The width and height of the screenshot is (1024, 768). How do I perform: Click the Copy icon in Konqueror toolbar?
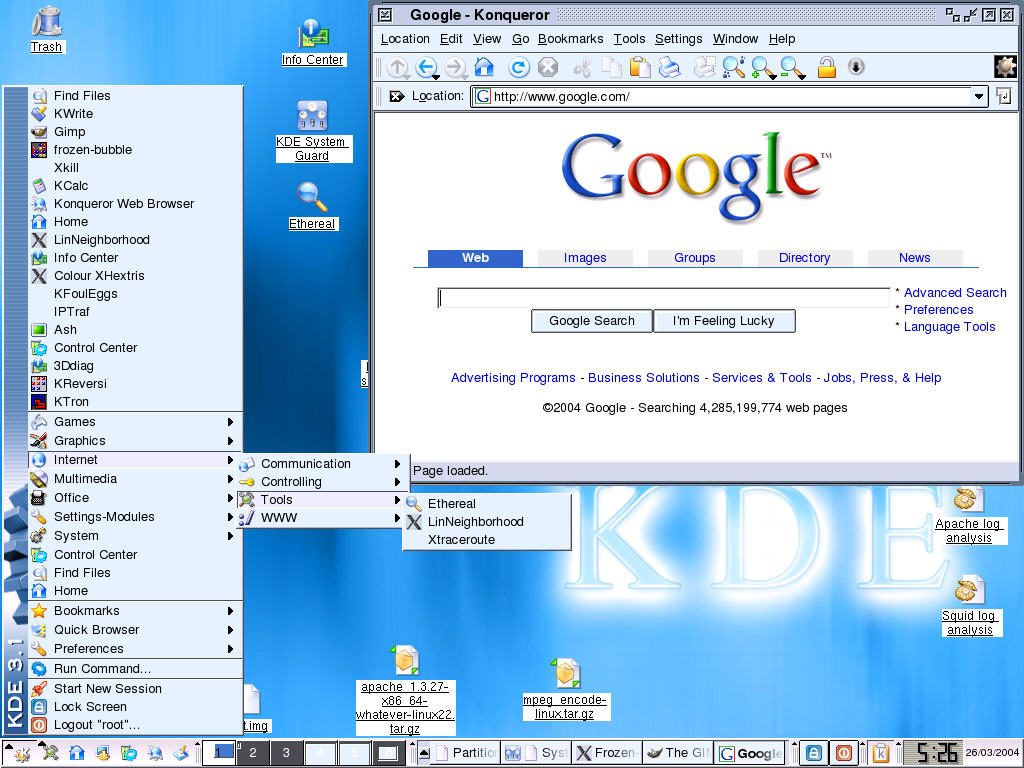(x=612, y=67)
